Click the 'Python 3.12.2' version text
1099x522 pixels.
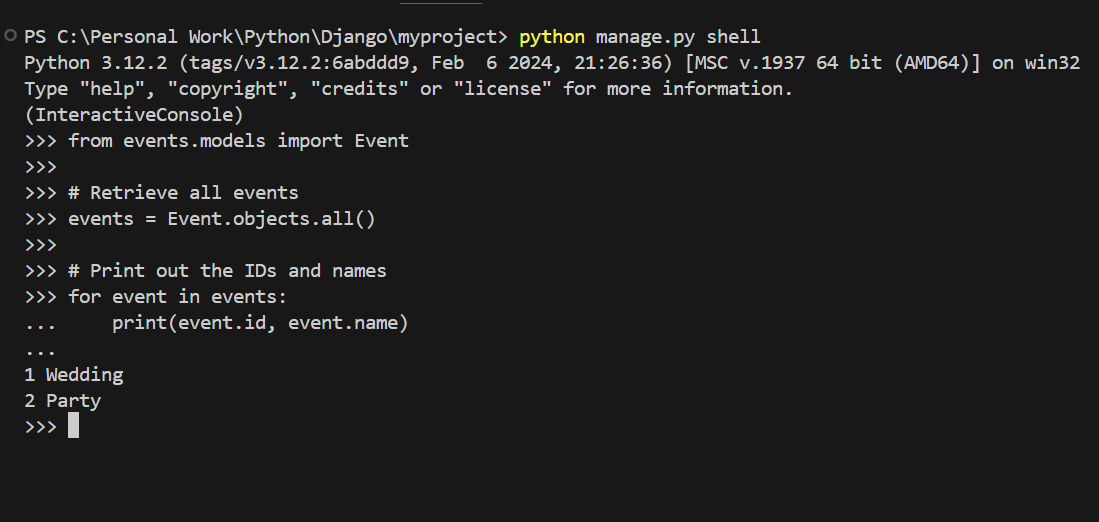85,63
